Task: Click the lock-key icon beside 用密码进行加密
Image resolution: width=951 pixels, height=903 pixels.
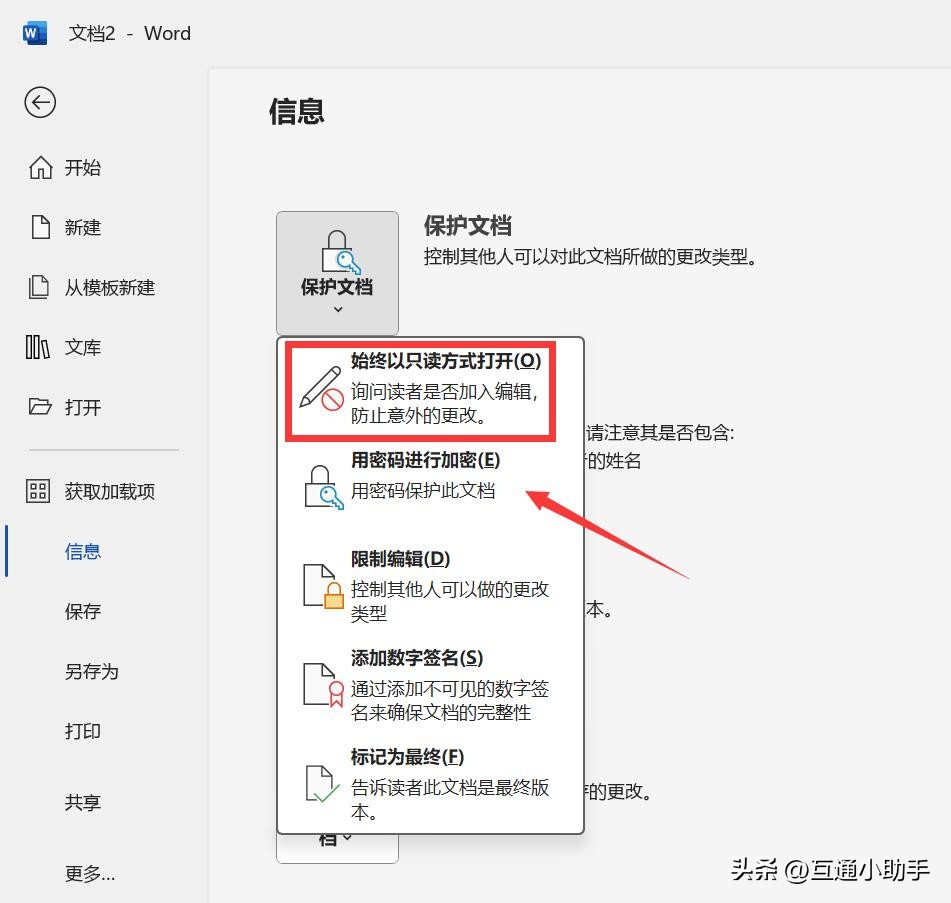Action: [x=323, y=488]
